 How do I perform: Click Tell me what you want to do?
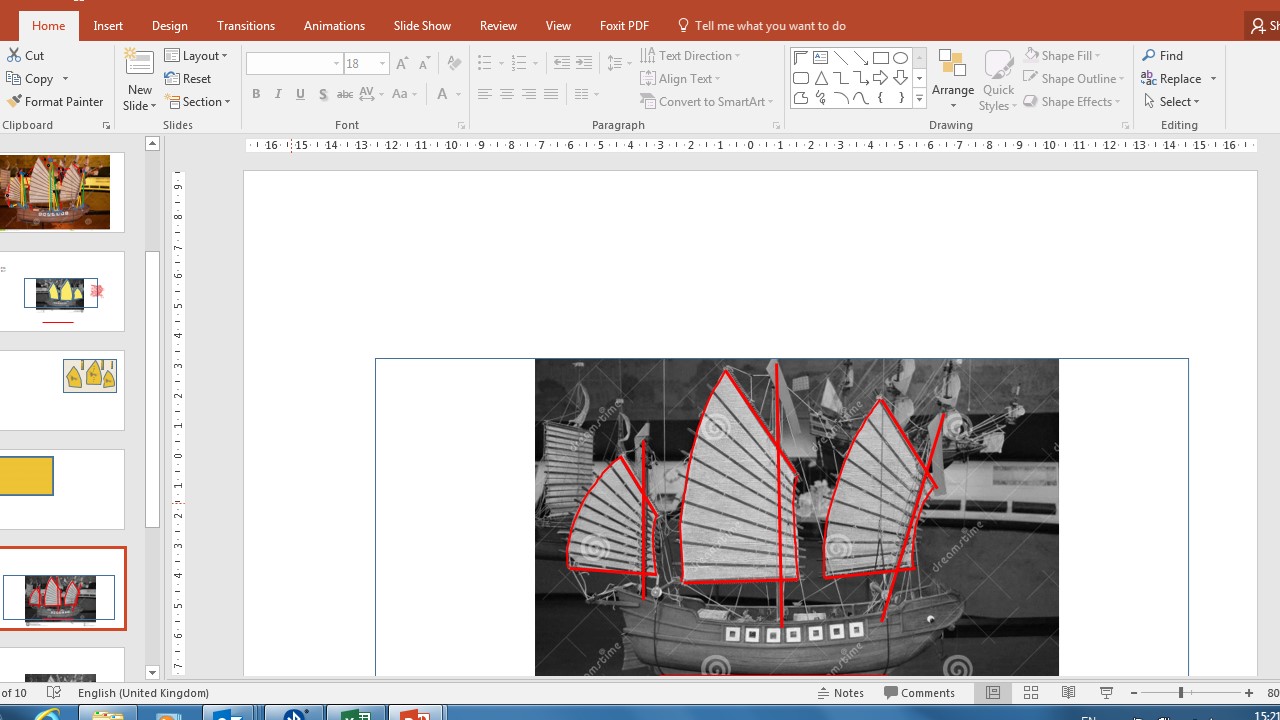pos(761,25)
